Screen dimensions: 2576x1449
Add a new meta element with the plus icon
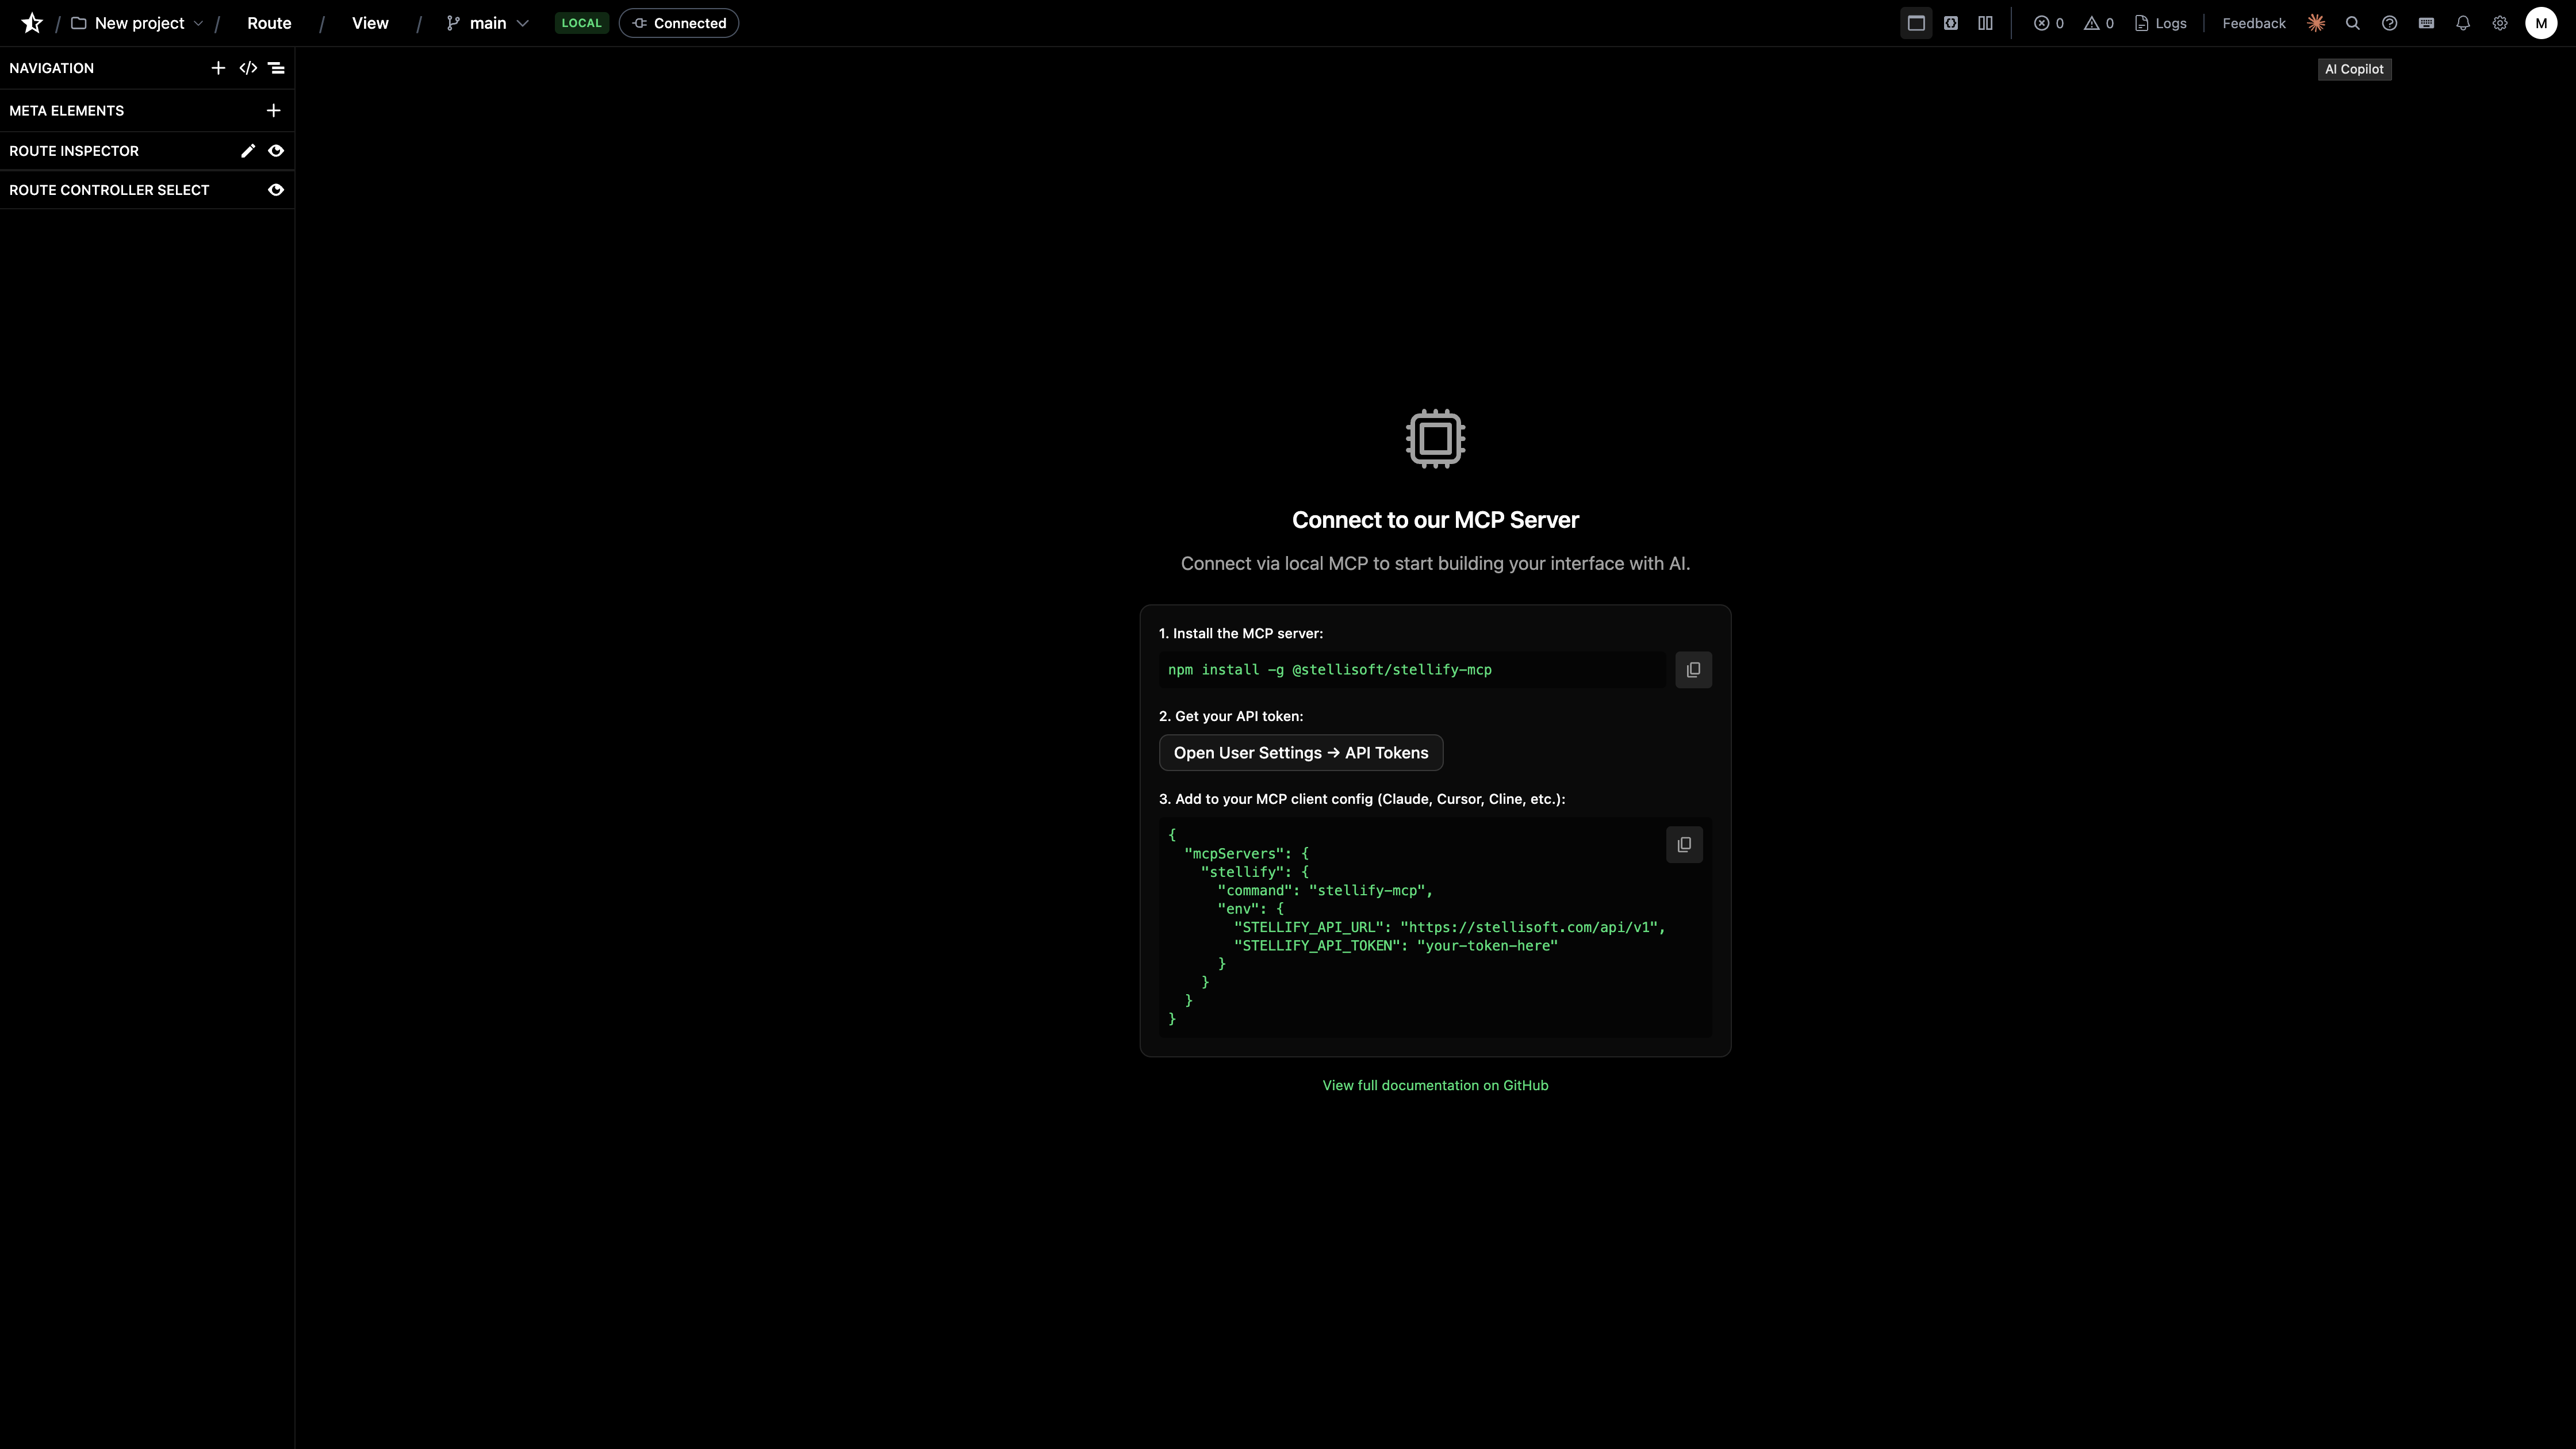point(273,110)
